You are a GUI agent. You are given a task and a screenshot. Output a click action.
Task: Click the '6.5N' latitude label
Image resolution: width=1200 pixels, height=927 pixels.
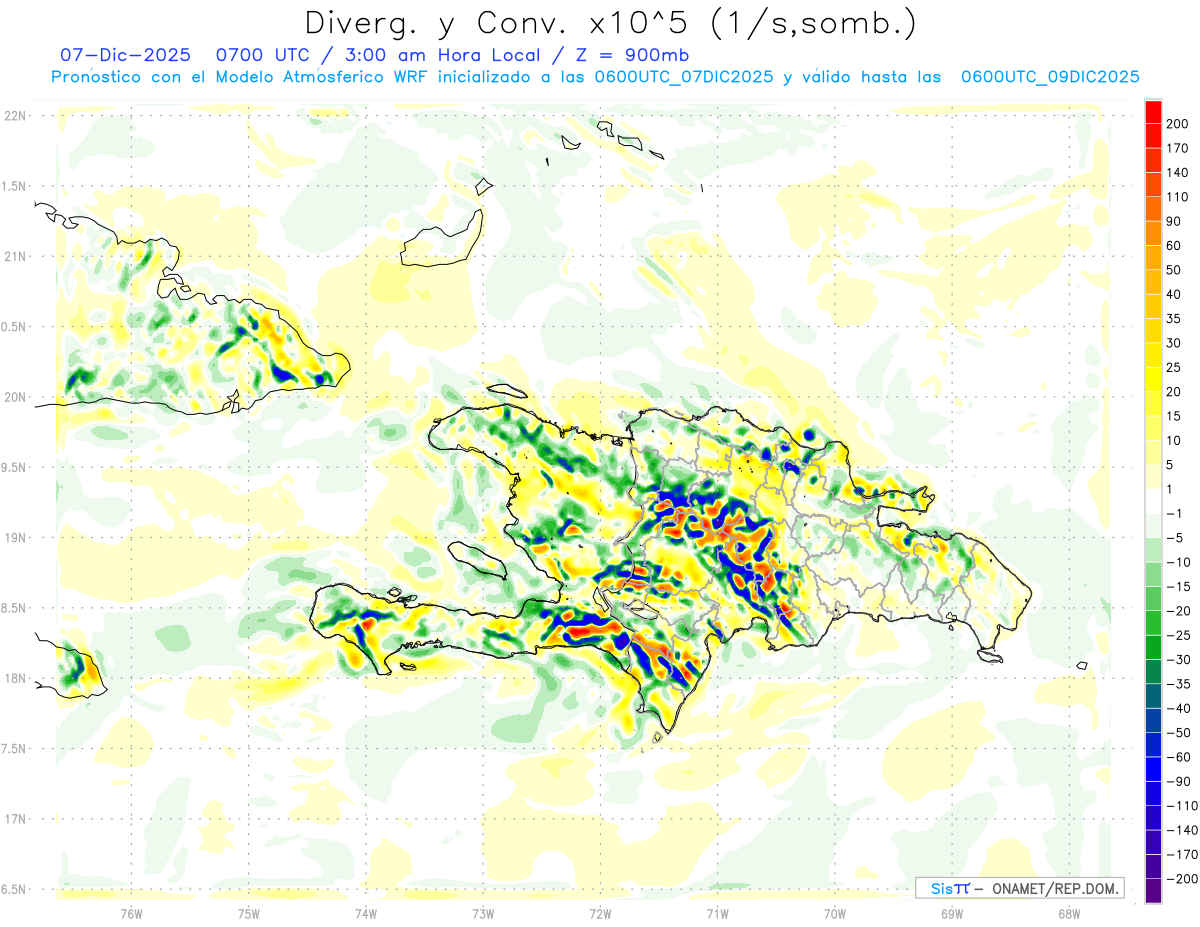coord(15,889)
